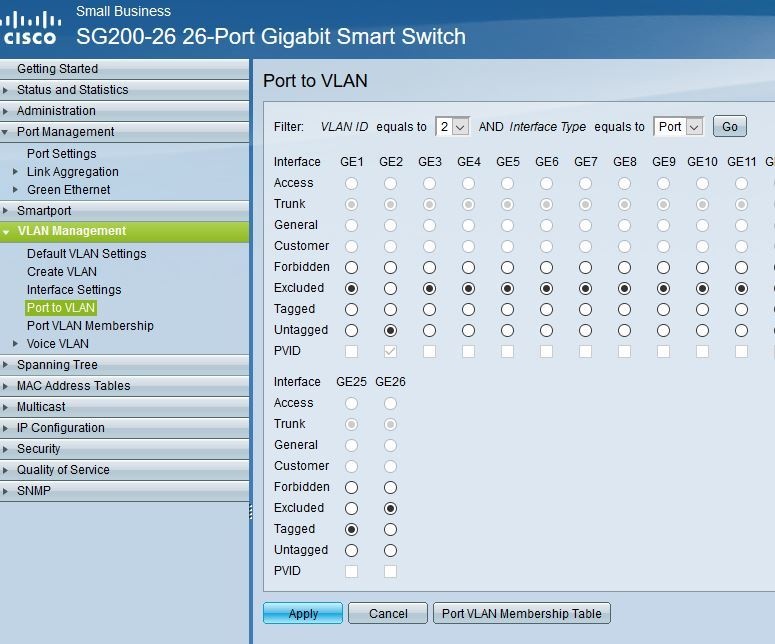Select Excluded radio for GE1
Screen dimensions: 775x644
[x=351, y=288]
